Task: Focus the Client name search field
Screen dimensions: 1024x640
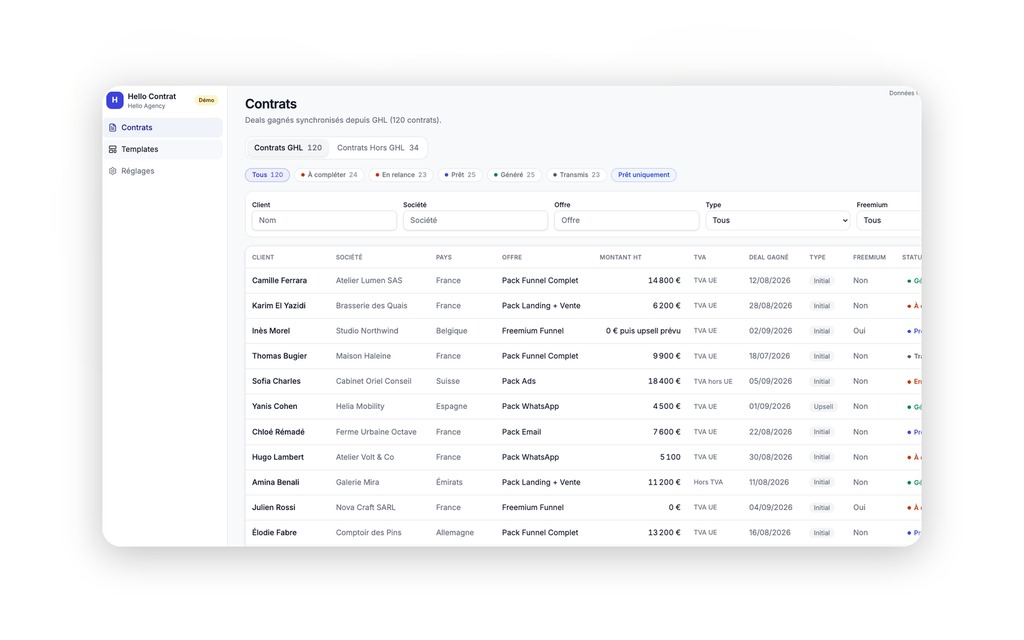Action: pos(324,220)
